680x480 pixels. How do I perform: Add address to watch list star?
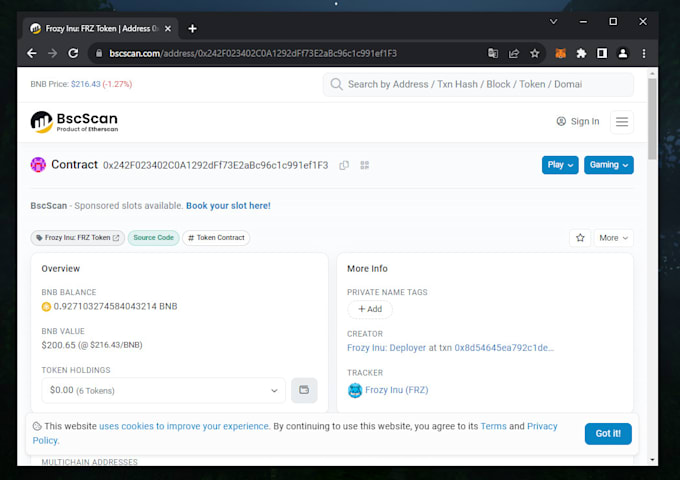click(580, 238)
